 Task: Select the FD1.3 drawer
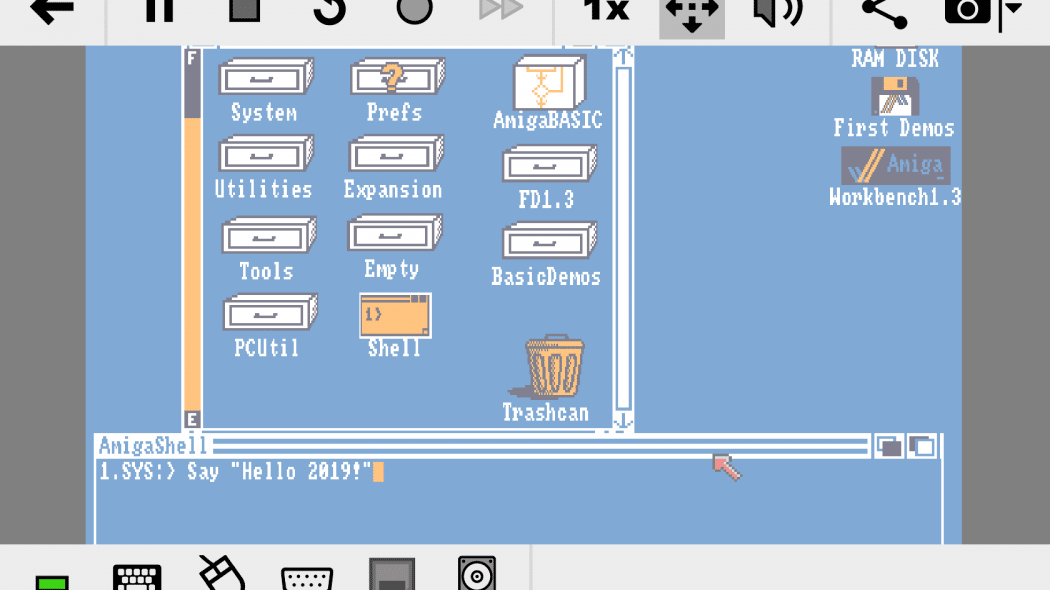click(549, 163)
